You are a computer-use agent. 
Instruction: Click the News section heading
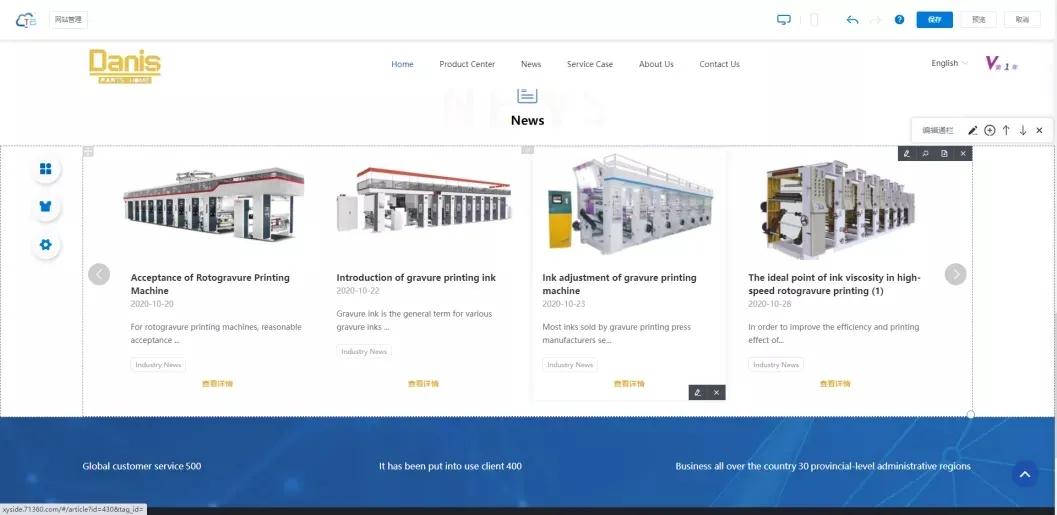(x=527, y=120)
